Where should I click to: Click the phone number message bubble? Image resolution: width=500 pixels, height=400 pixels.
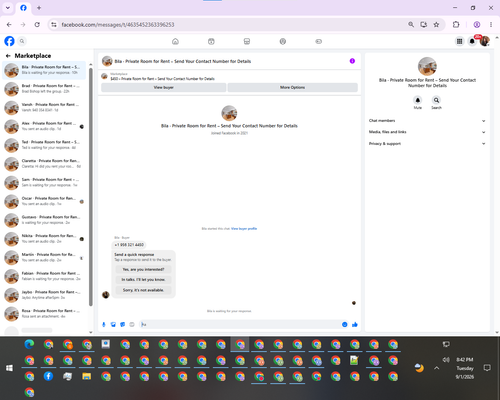[129, 245]
